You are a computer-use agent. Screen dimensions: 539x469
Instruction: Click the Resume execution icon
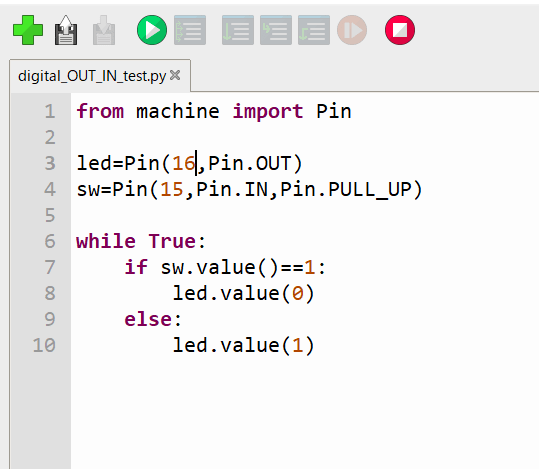352,30
